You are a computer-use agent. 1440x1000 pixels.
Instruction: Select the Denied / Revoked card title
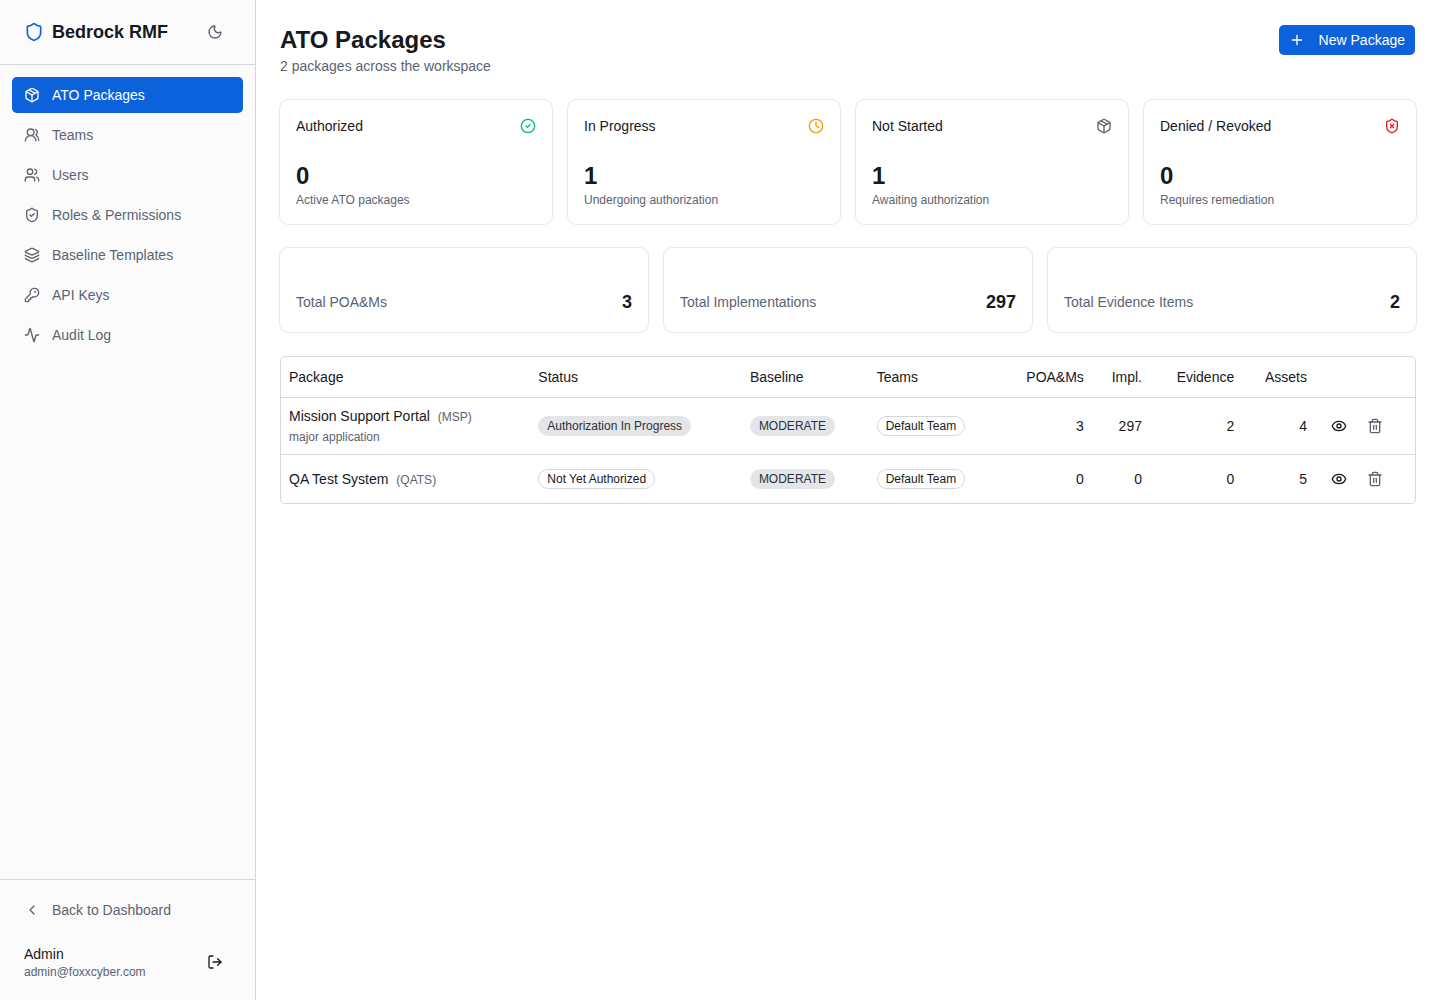coord(1215,126)
